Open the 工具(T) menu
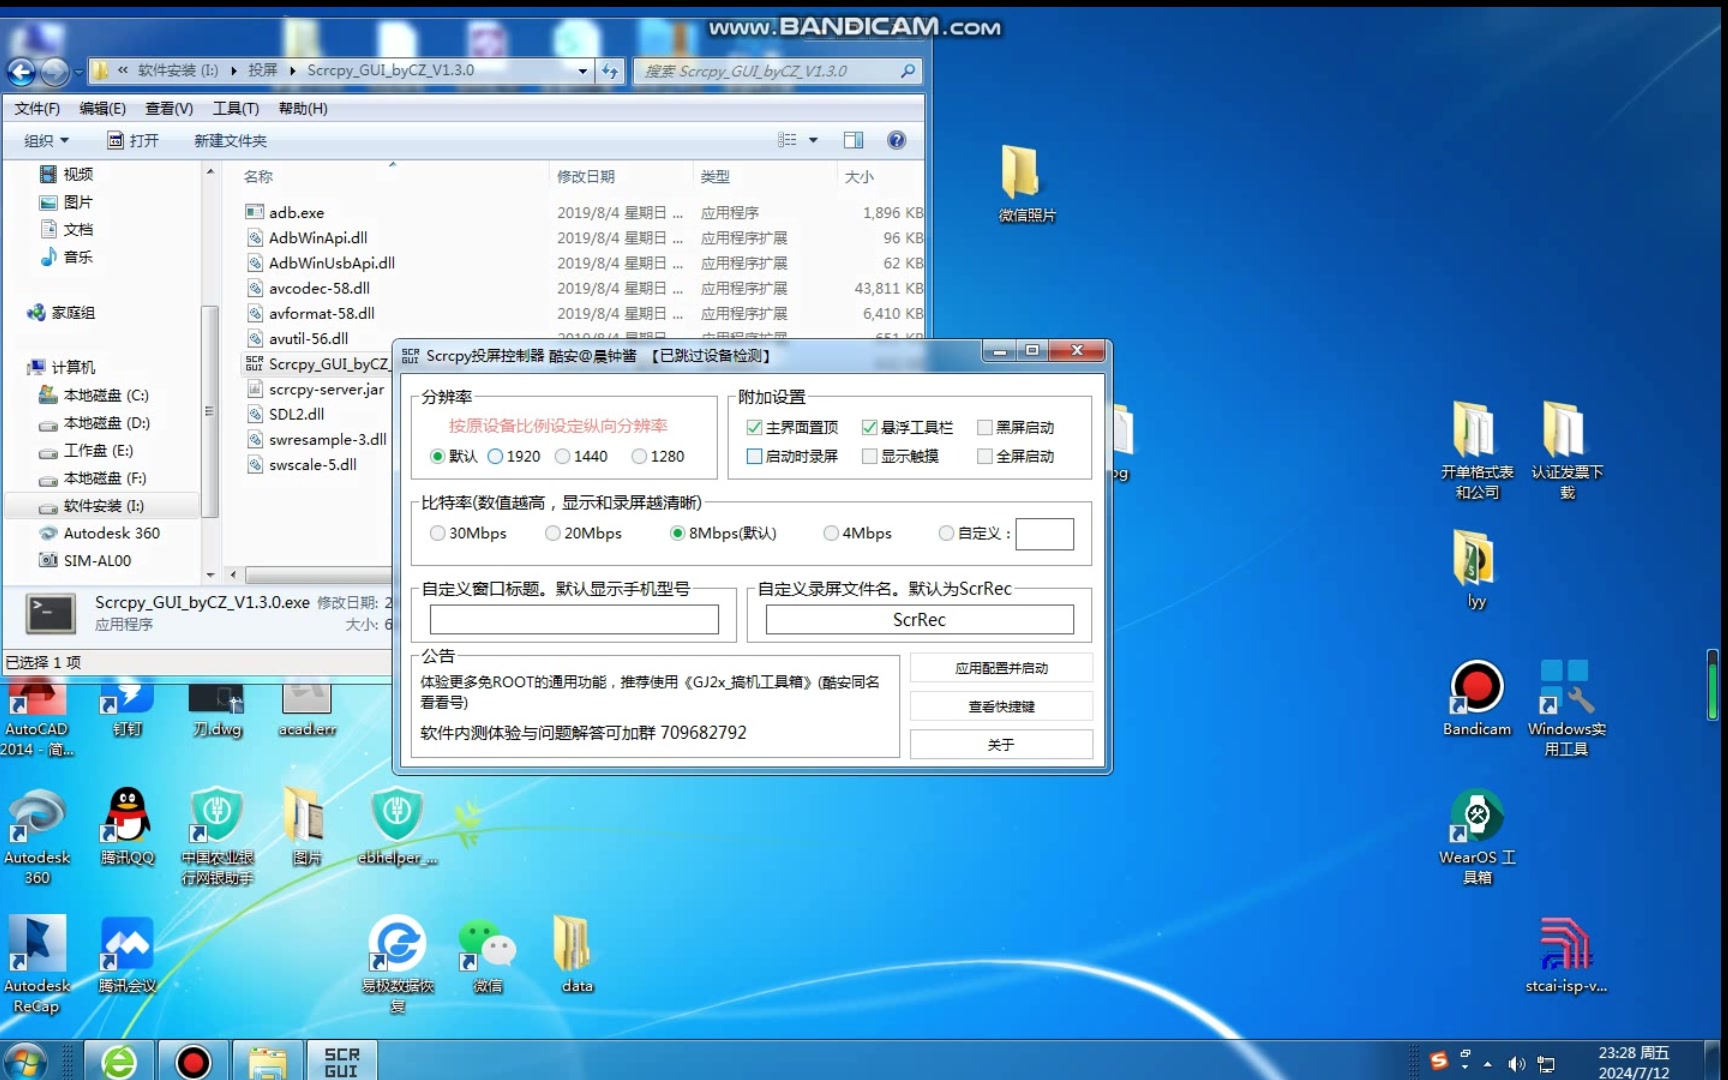 coord(235,108)
